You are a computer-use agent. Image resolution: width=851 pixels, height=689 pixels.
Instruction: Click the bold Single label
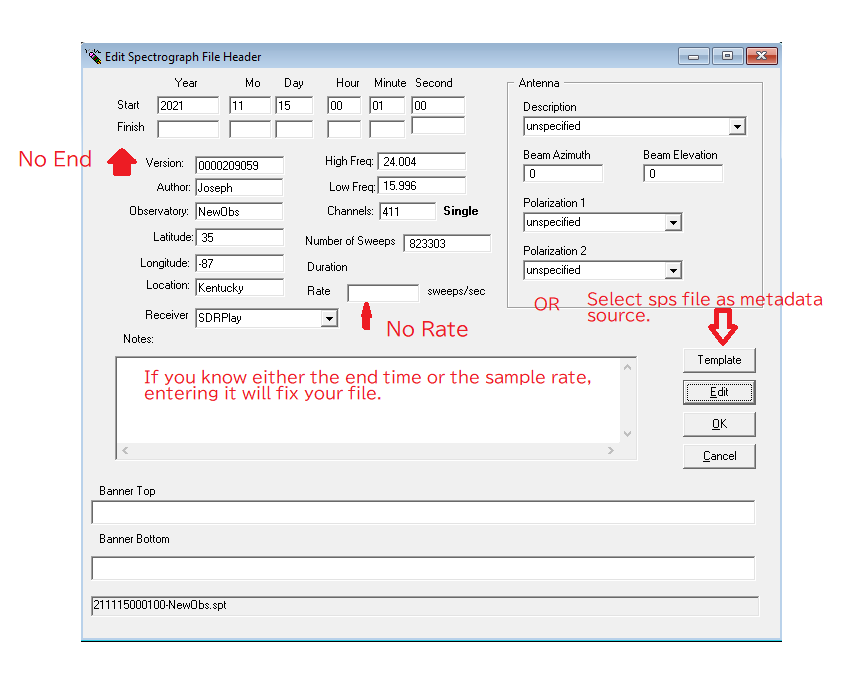click(x=461, y=211)
